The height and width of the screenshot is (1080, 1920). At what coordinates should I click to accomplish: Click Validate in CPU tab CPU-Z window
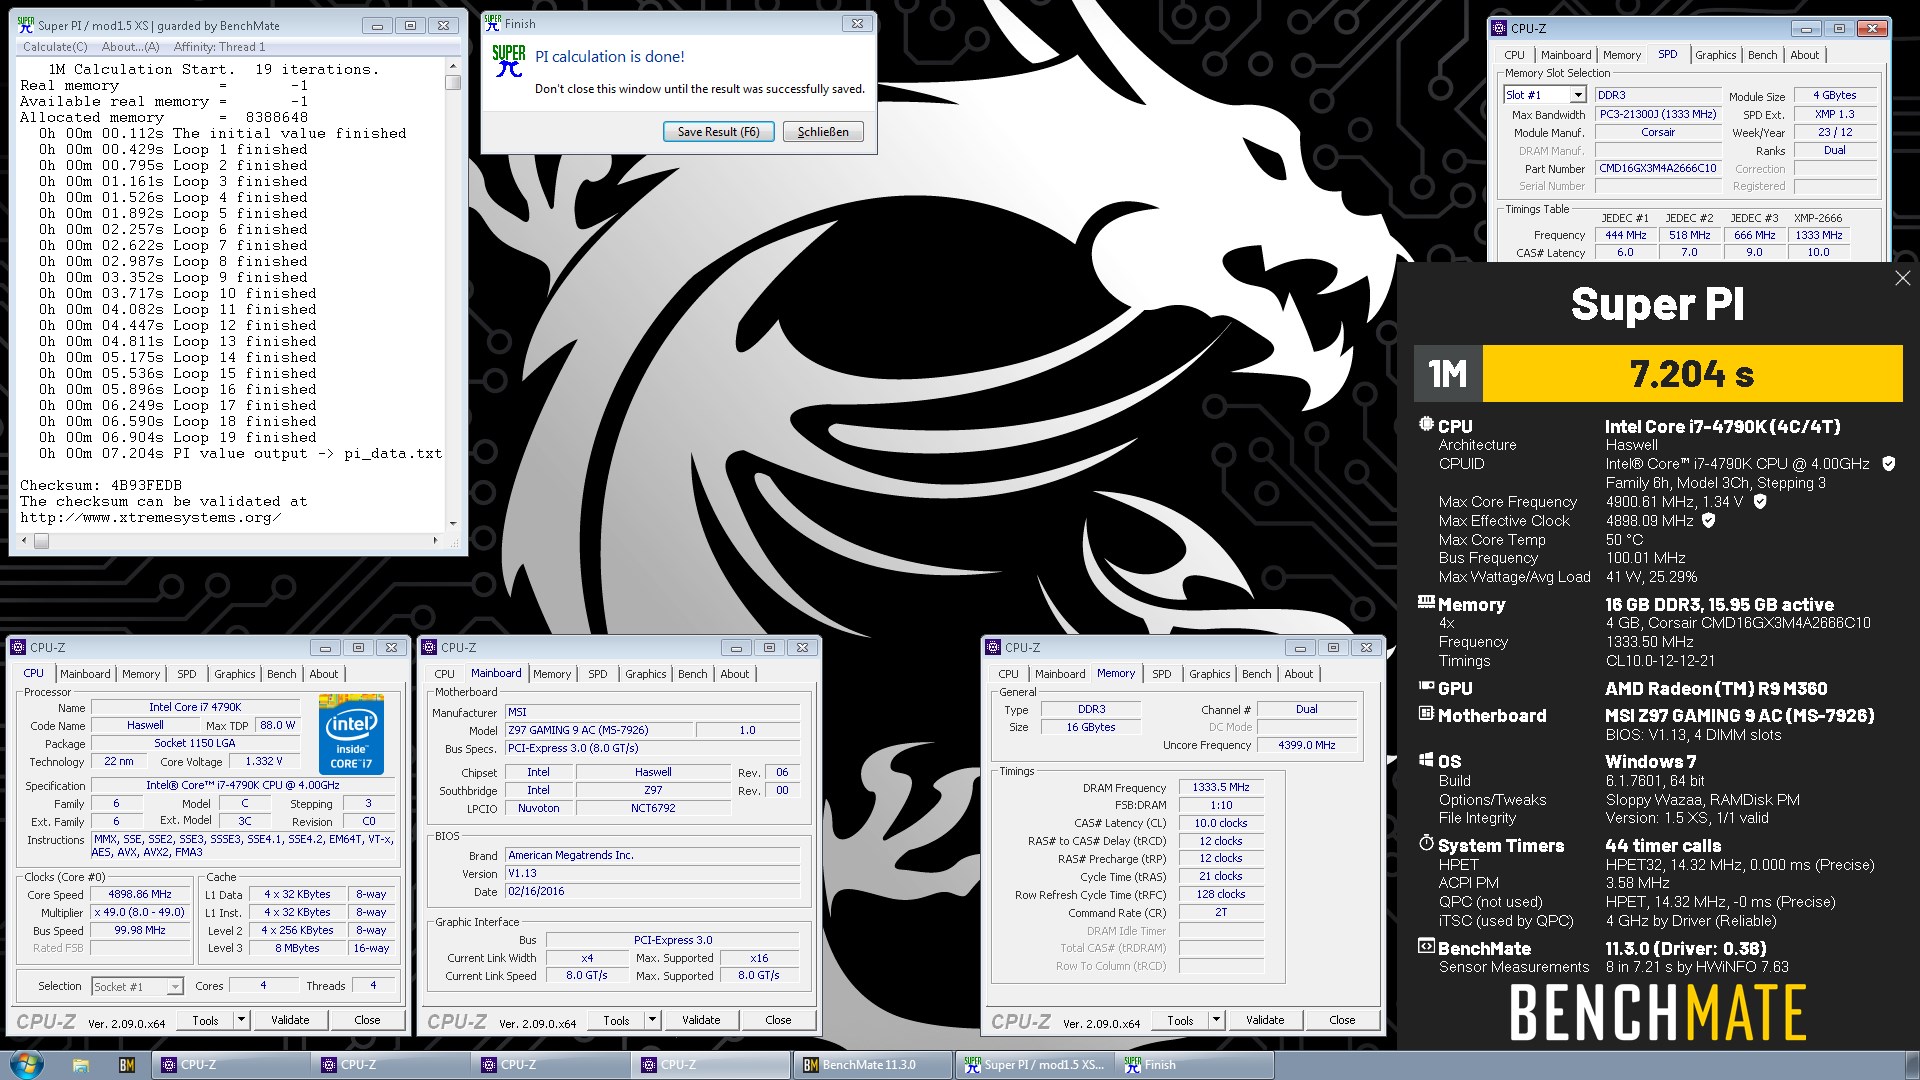(290, 1020)
